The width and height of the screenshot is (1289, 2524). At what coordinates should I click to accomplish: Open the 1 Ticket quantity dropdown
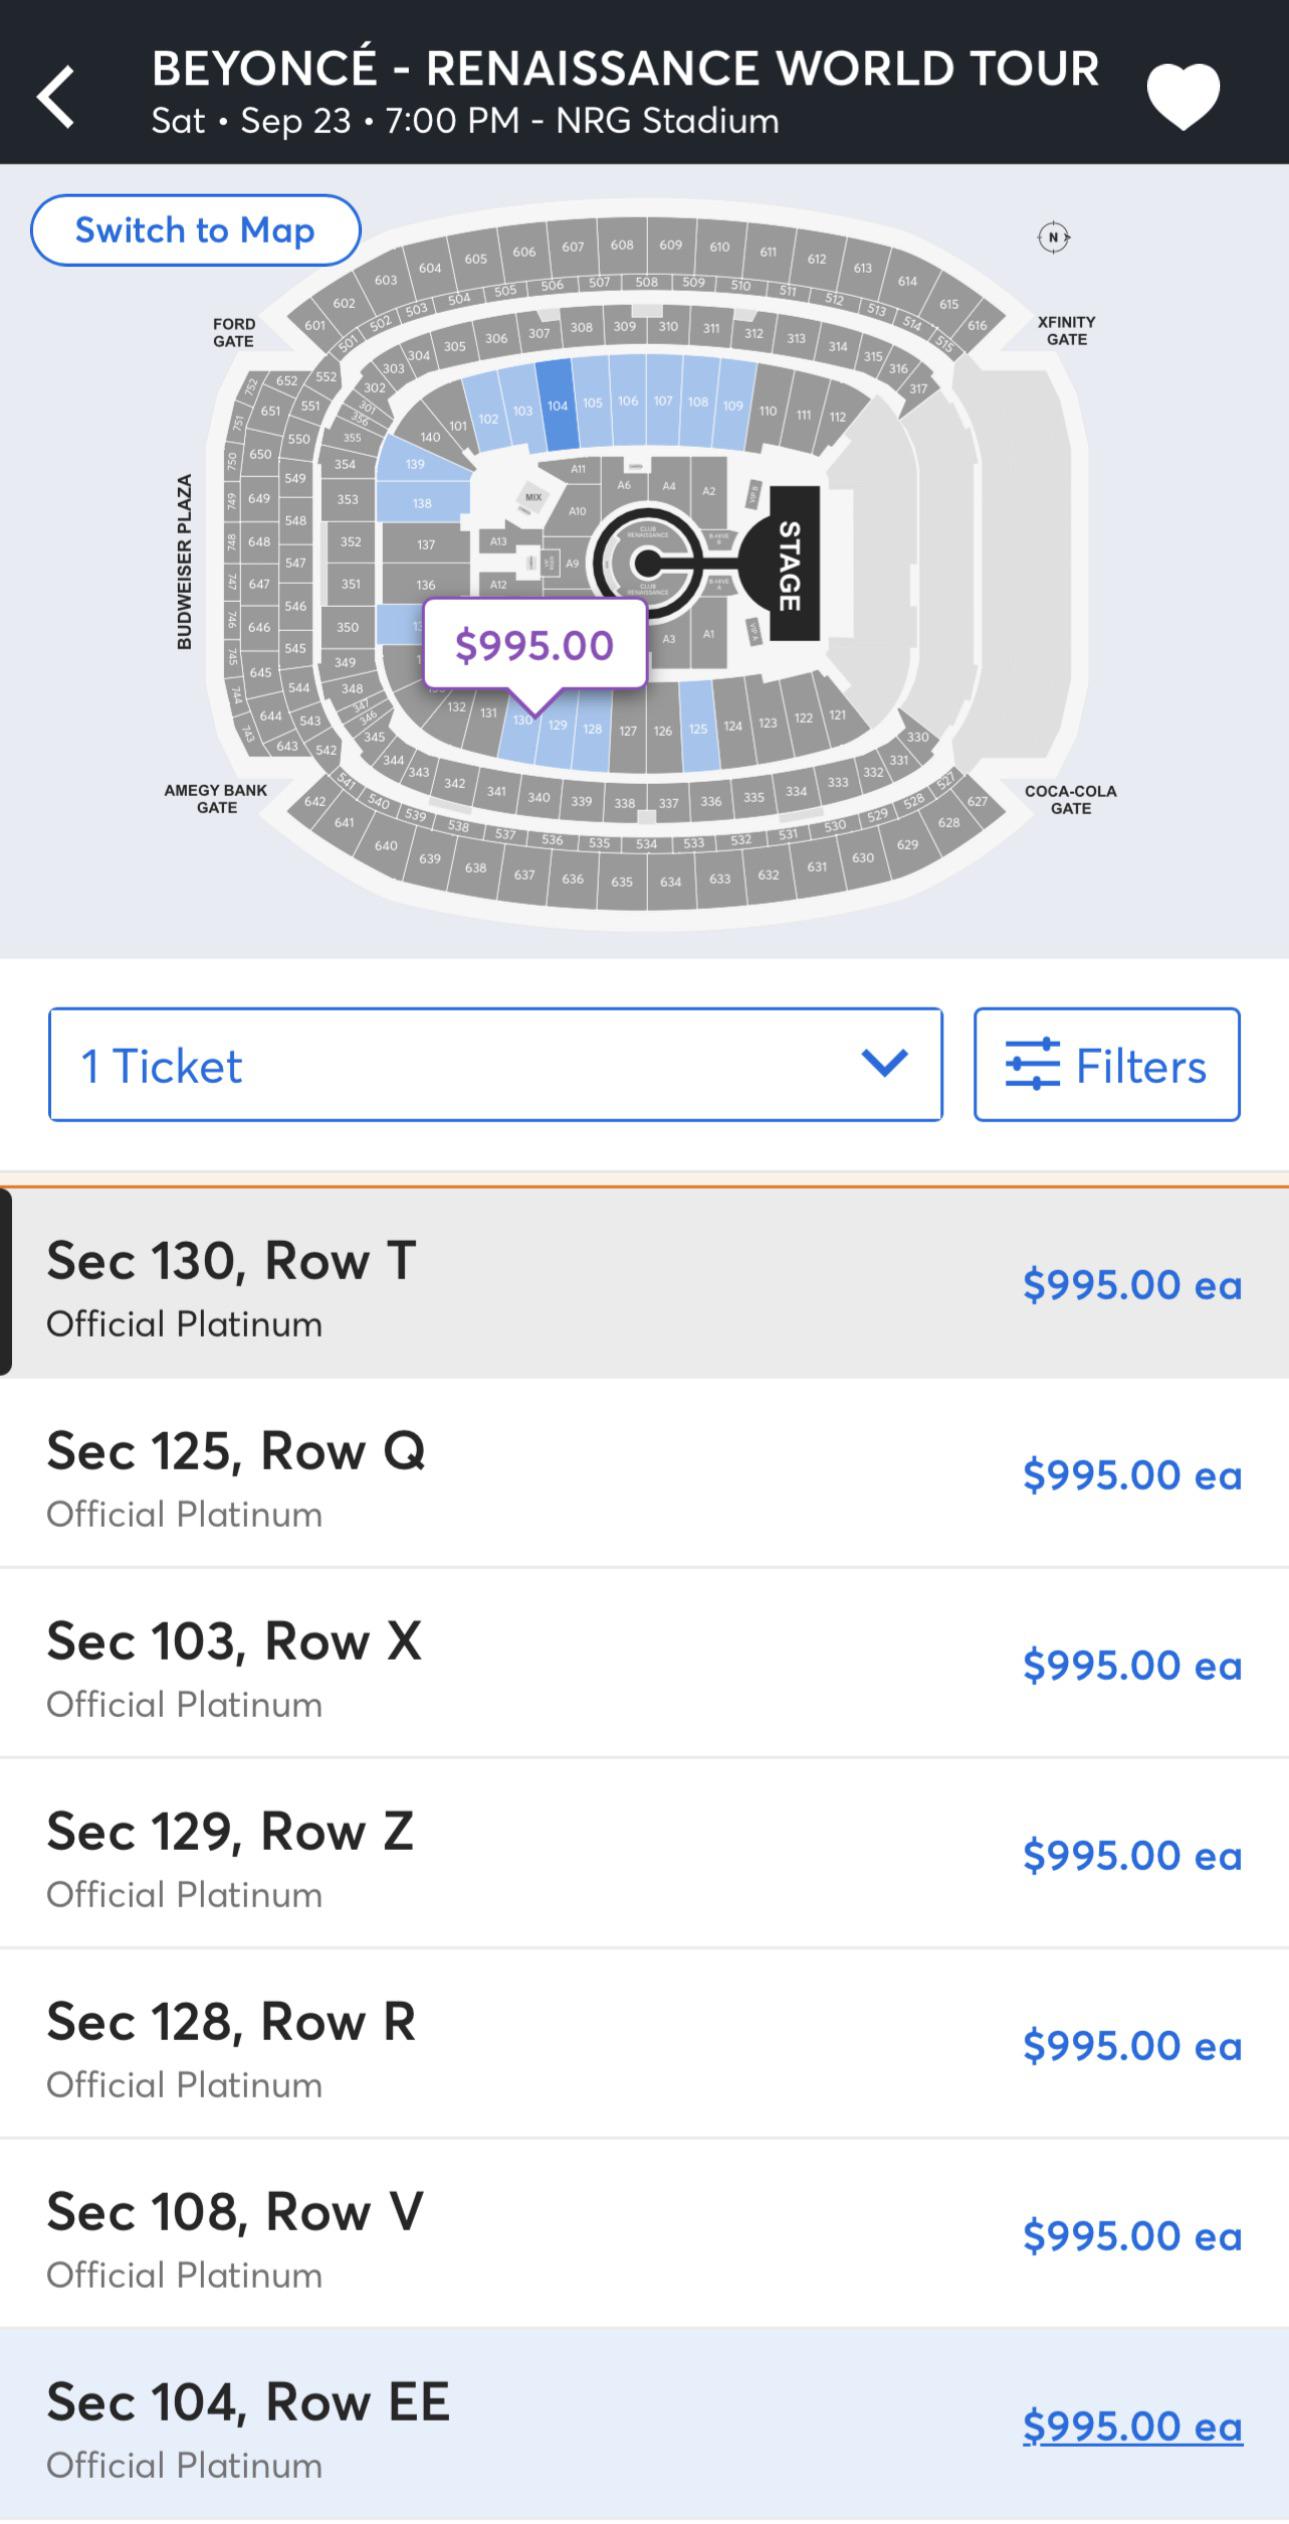(495, 1065)
